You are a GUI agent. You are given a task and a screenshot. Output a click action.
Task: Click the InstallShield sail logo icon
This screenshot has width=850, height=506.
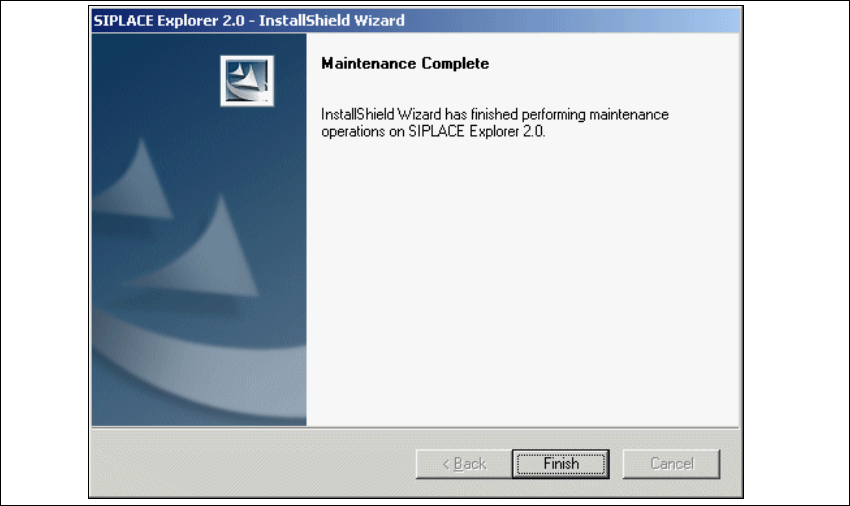pos(247,81)
